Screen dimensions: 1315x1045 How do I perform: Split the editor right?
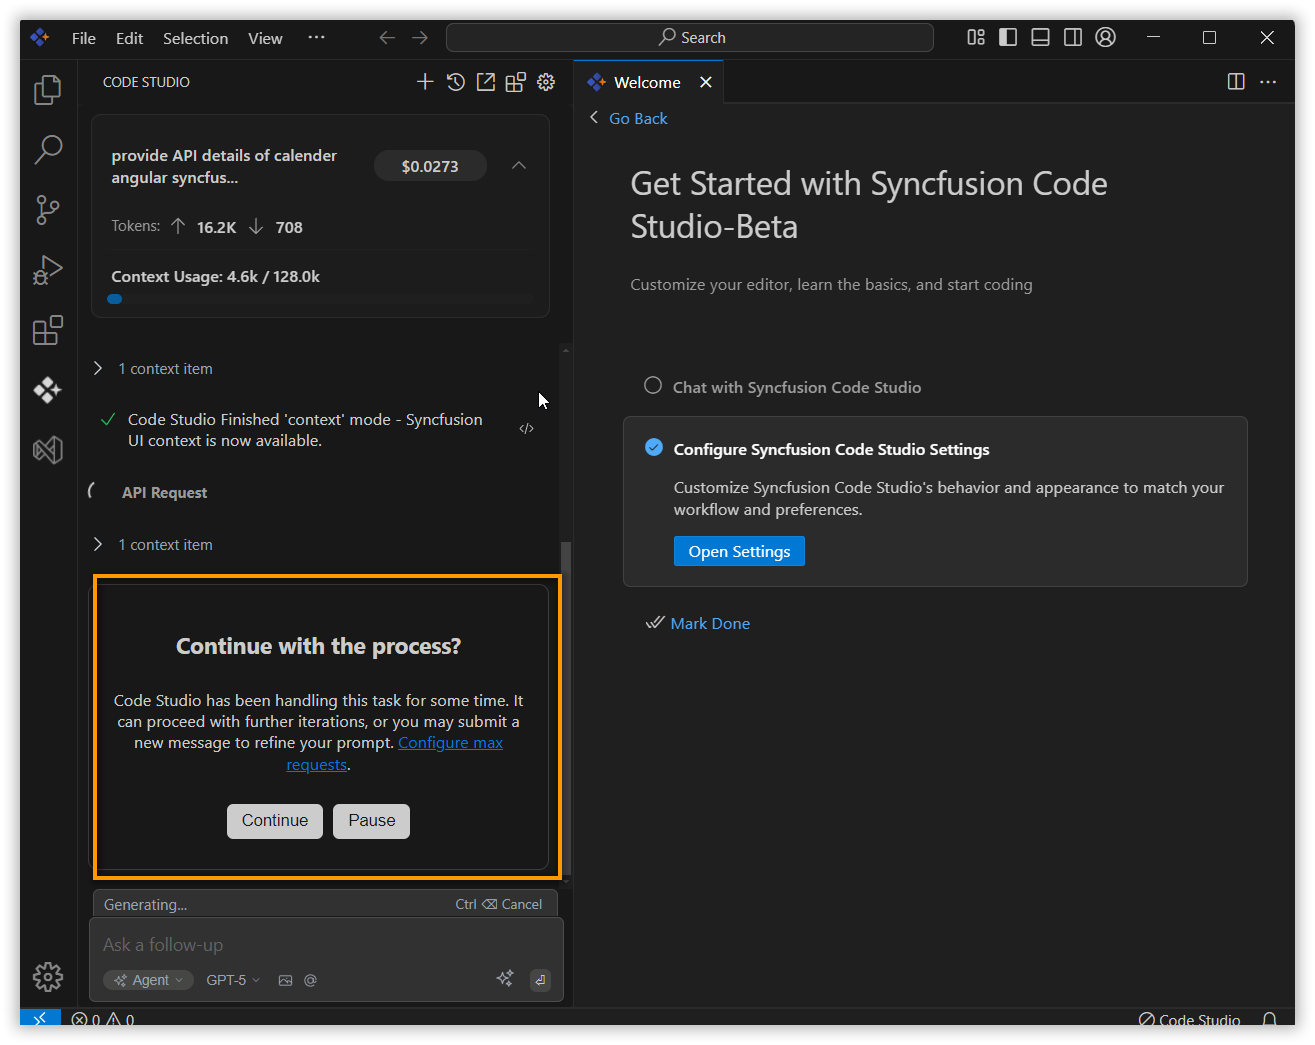1236,82
